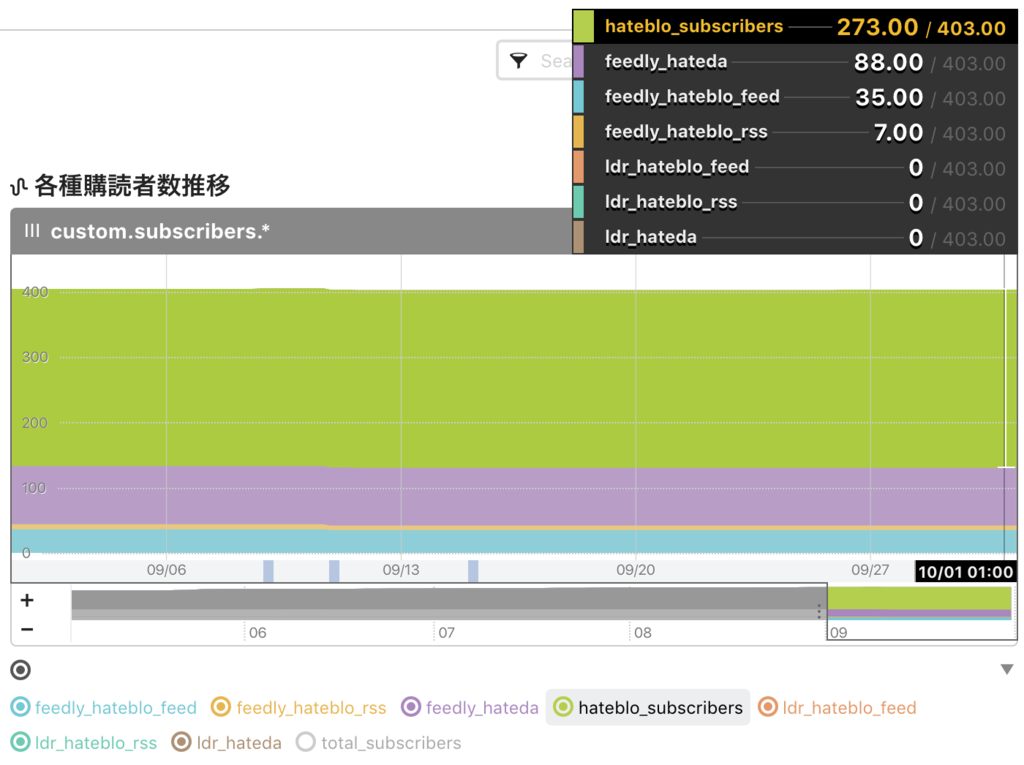Enable total_subscribers series in legend
Image resolution: width=1024 pixels, height=765 pixels.
click(378, 743)
